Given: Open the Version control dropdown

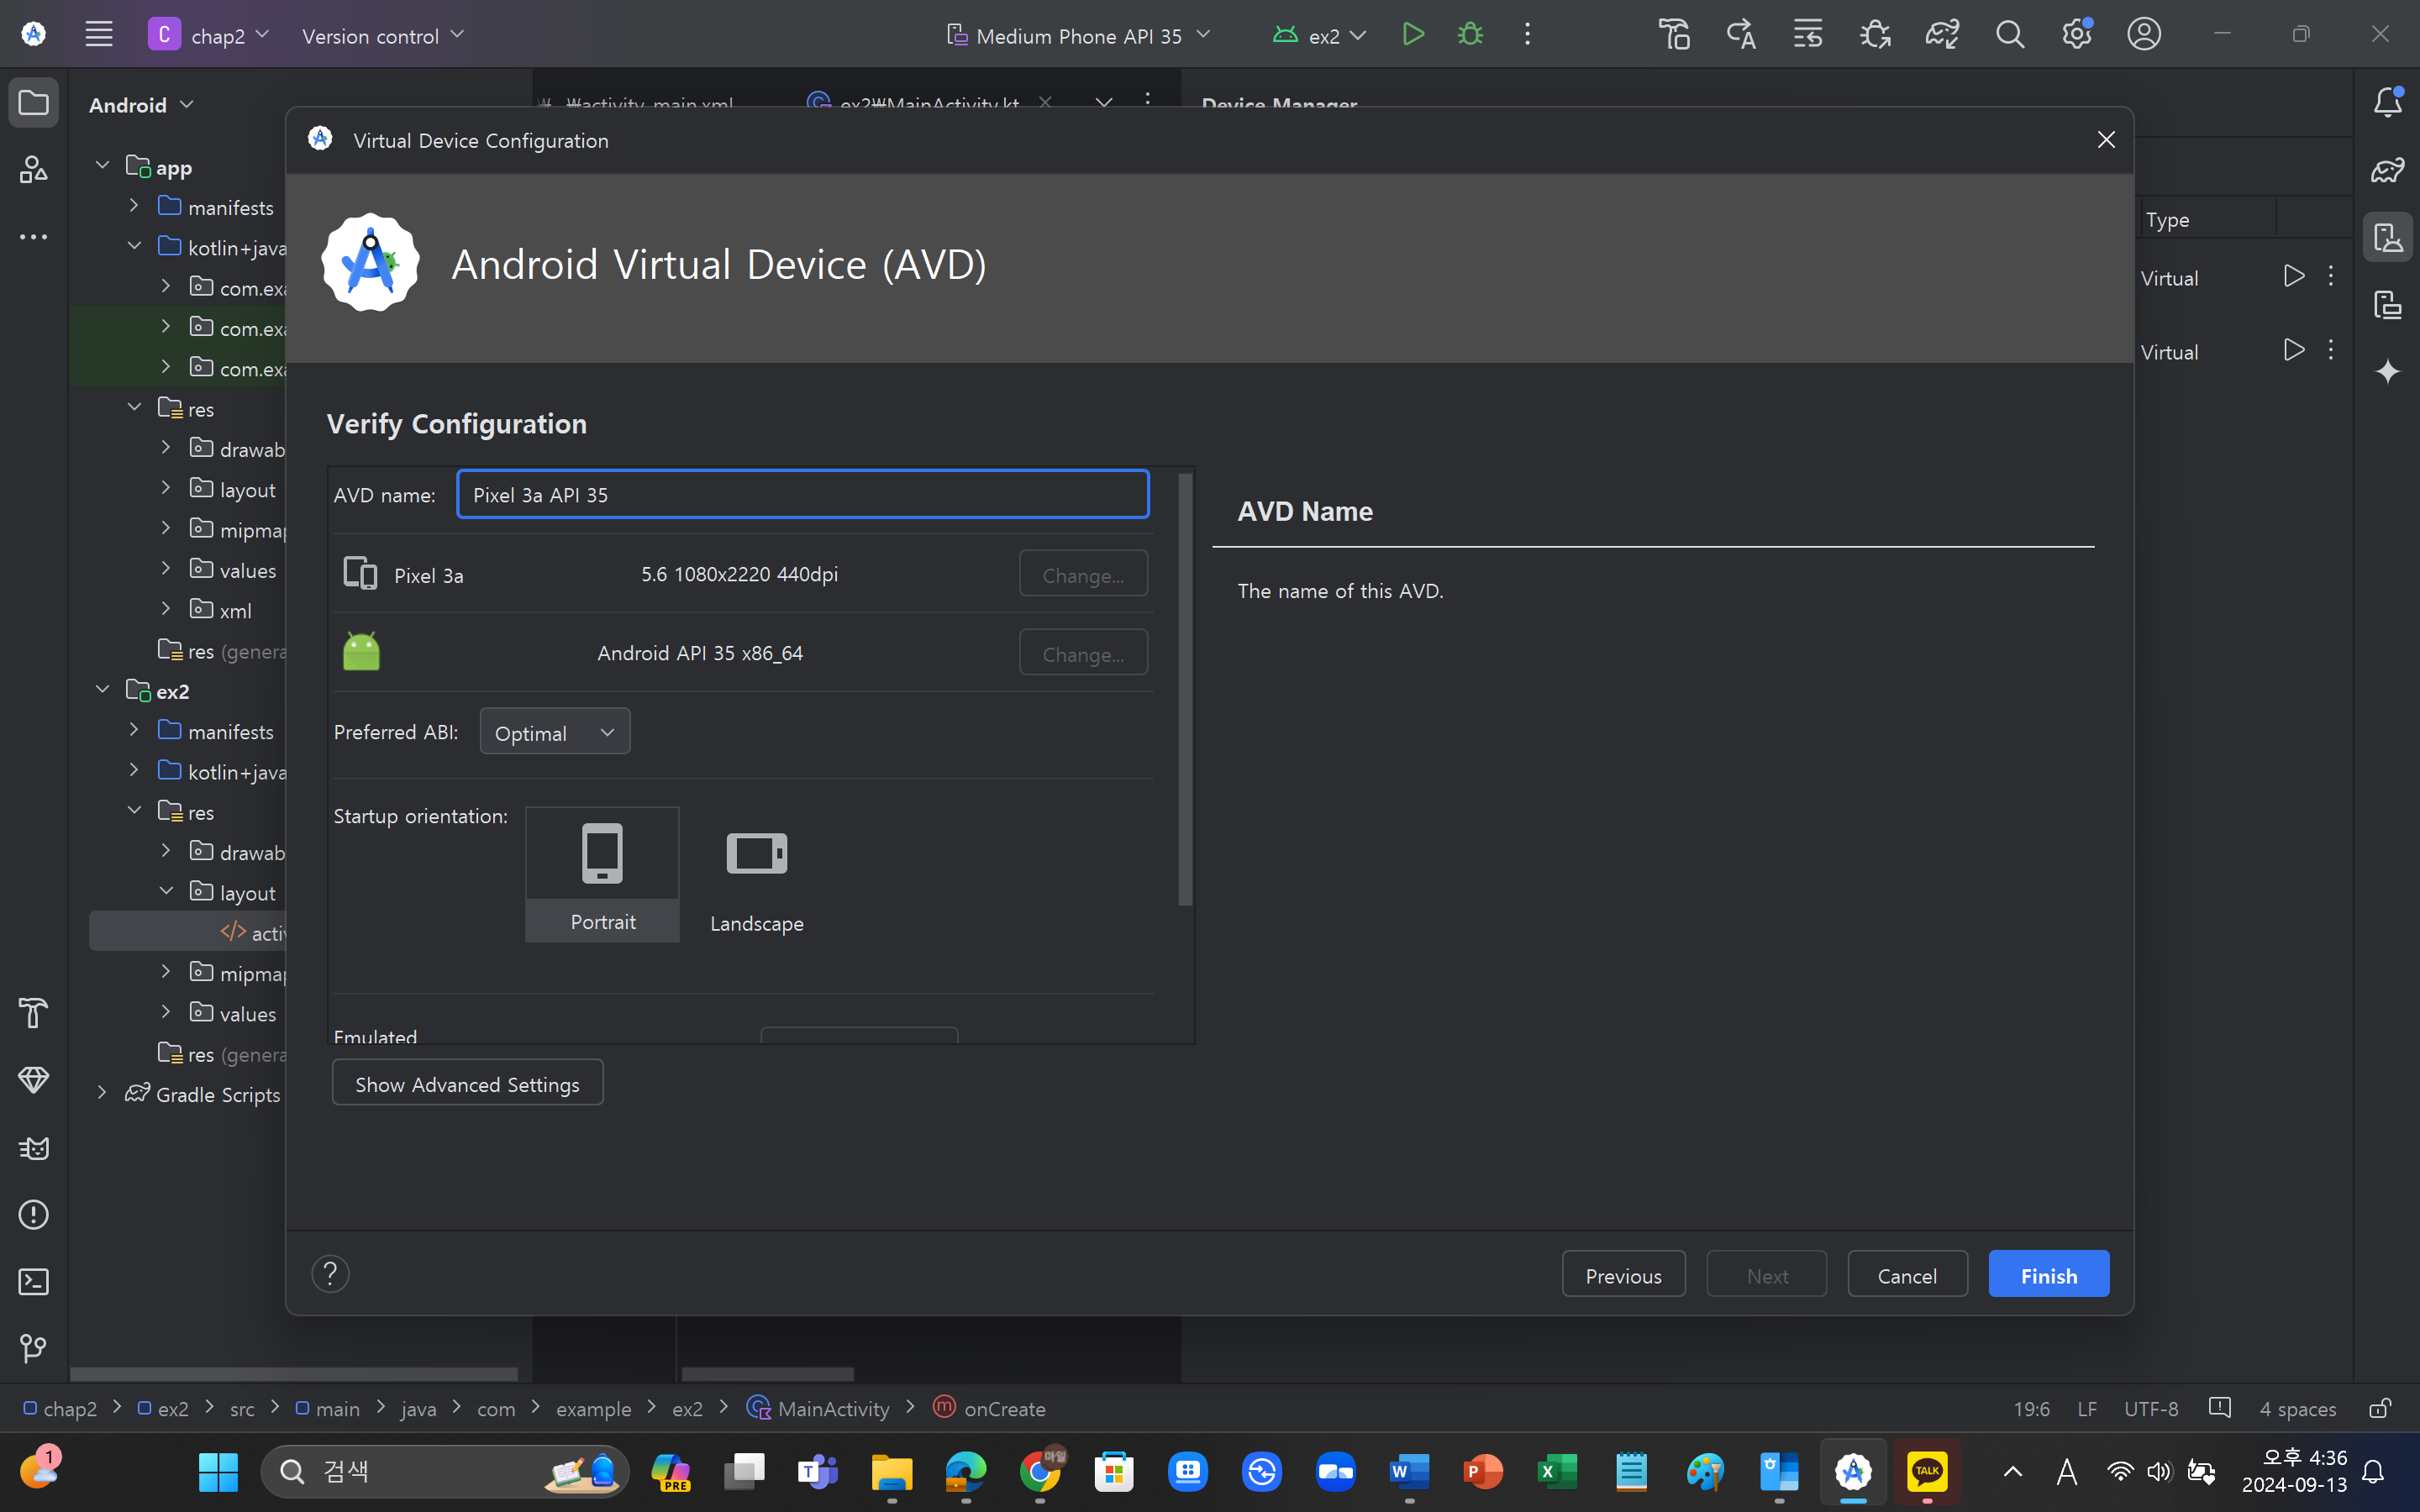Looking at the screenshot, I should 383,35.
